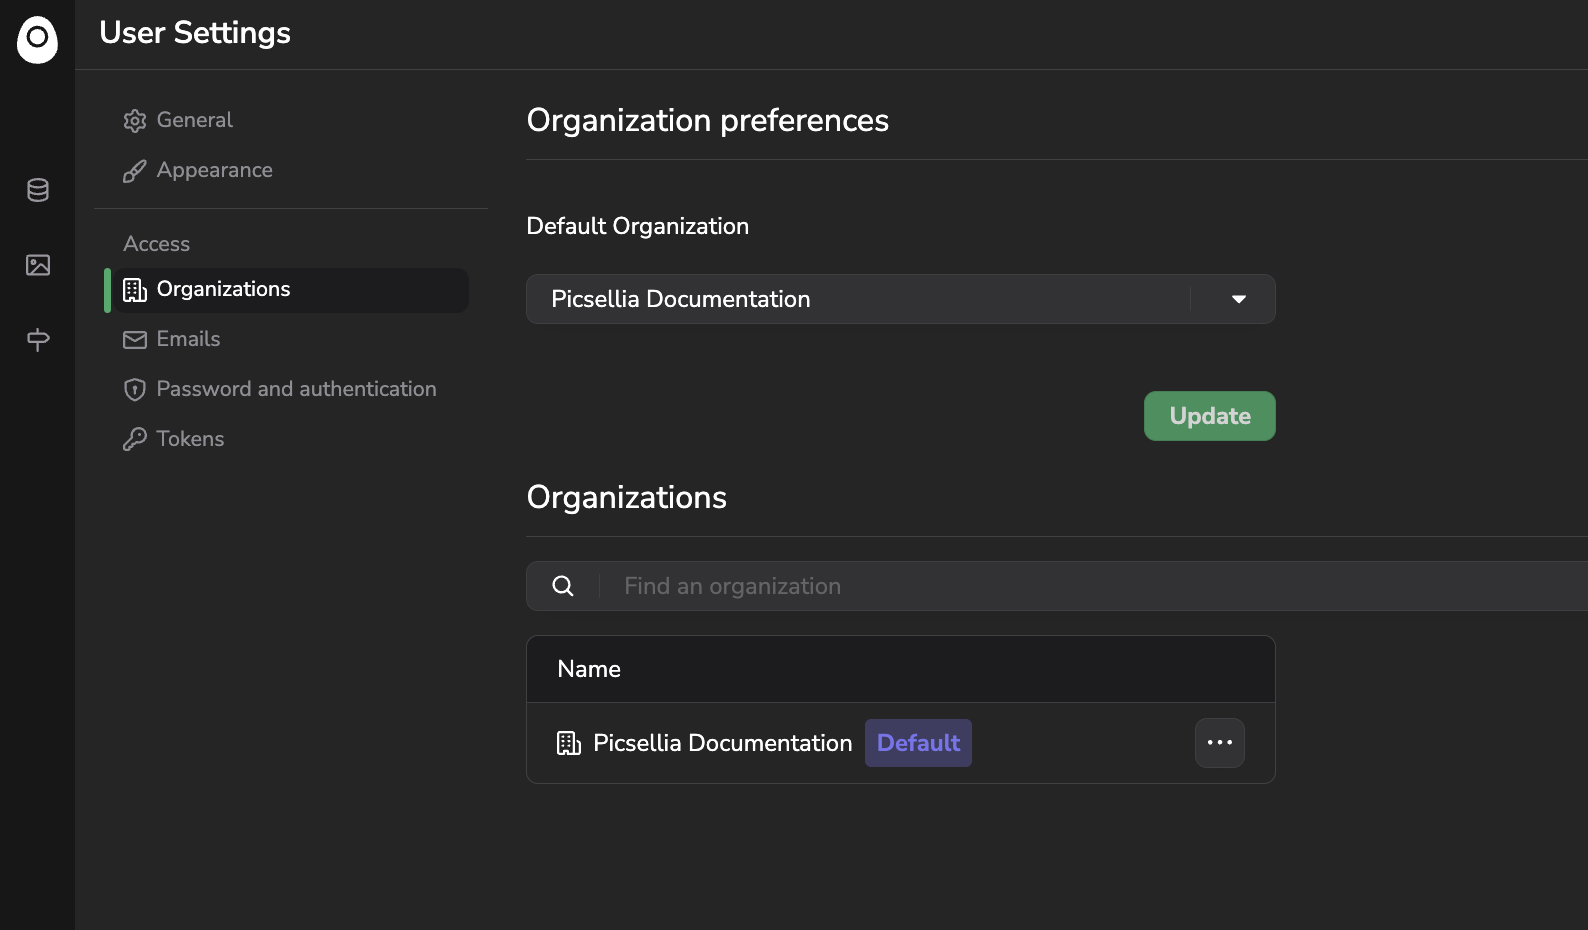Expand the Default Organization dropdown arrow
Screen dimensions: 1588x930
(x=1238, y=299)
